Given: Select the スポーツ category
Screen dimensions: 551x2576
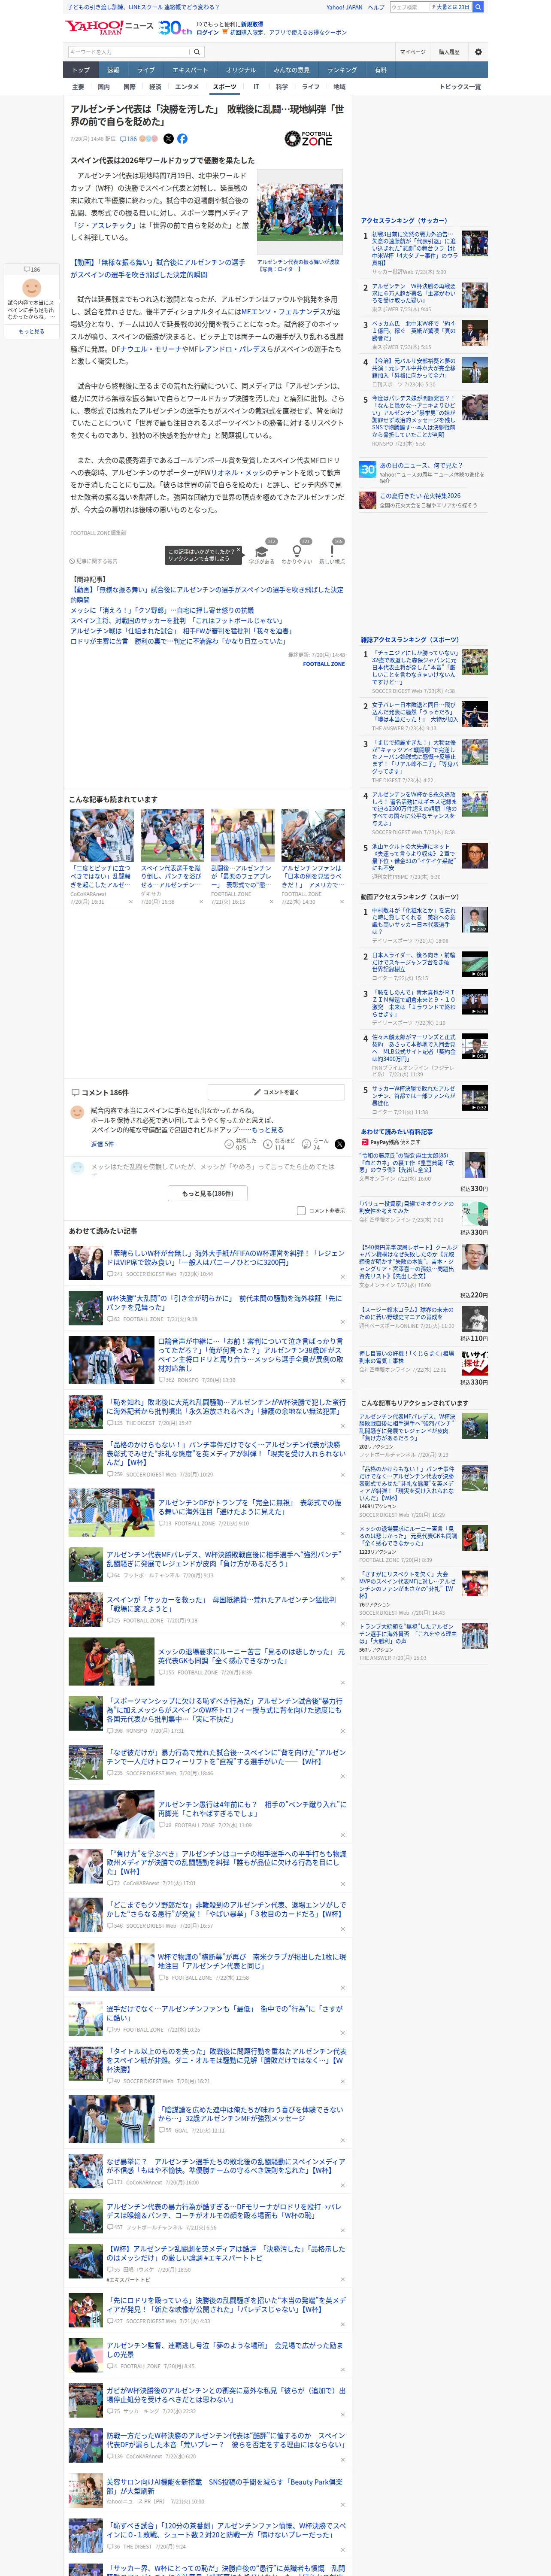Looking at the screenshot, I should (225, 87).
